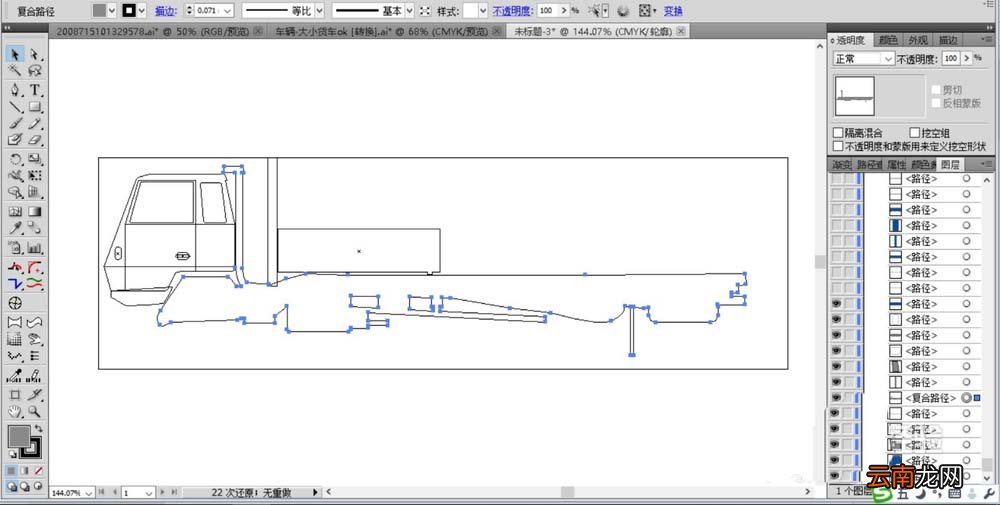Select the Direct Selection tool

(35, 55)
